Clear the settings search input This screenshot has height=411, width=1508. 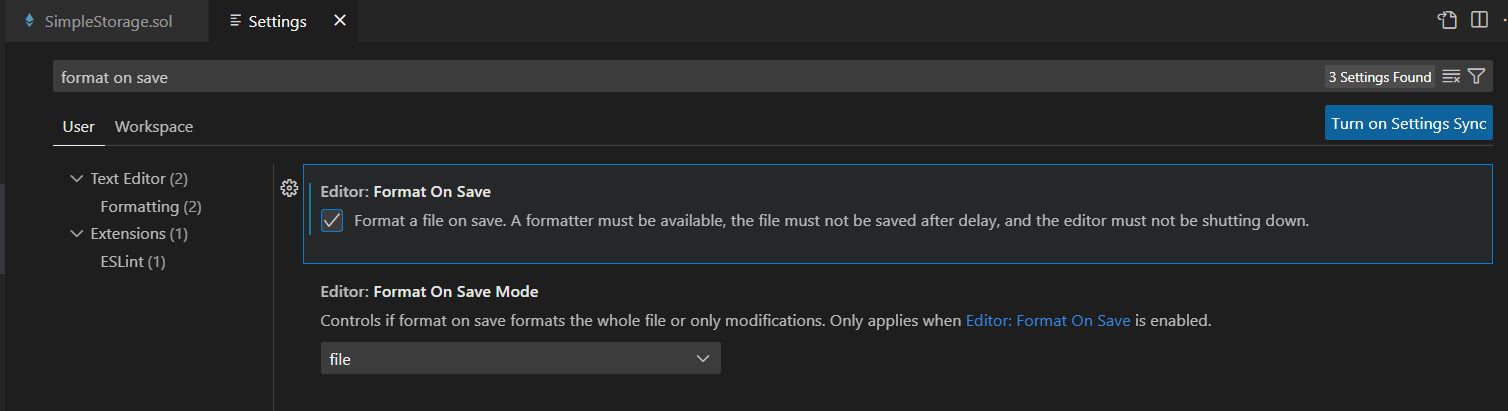(x=1452, y=77)
